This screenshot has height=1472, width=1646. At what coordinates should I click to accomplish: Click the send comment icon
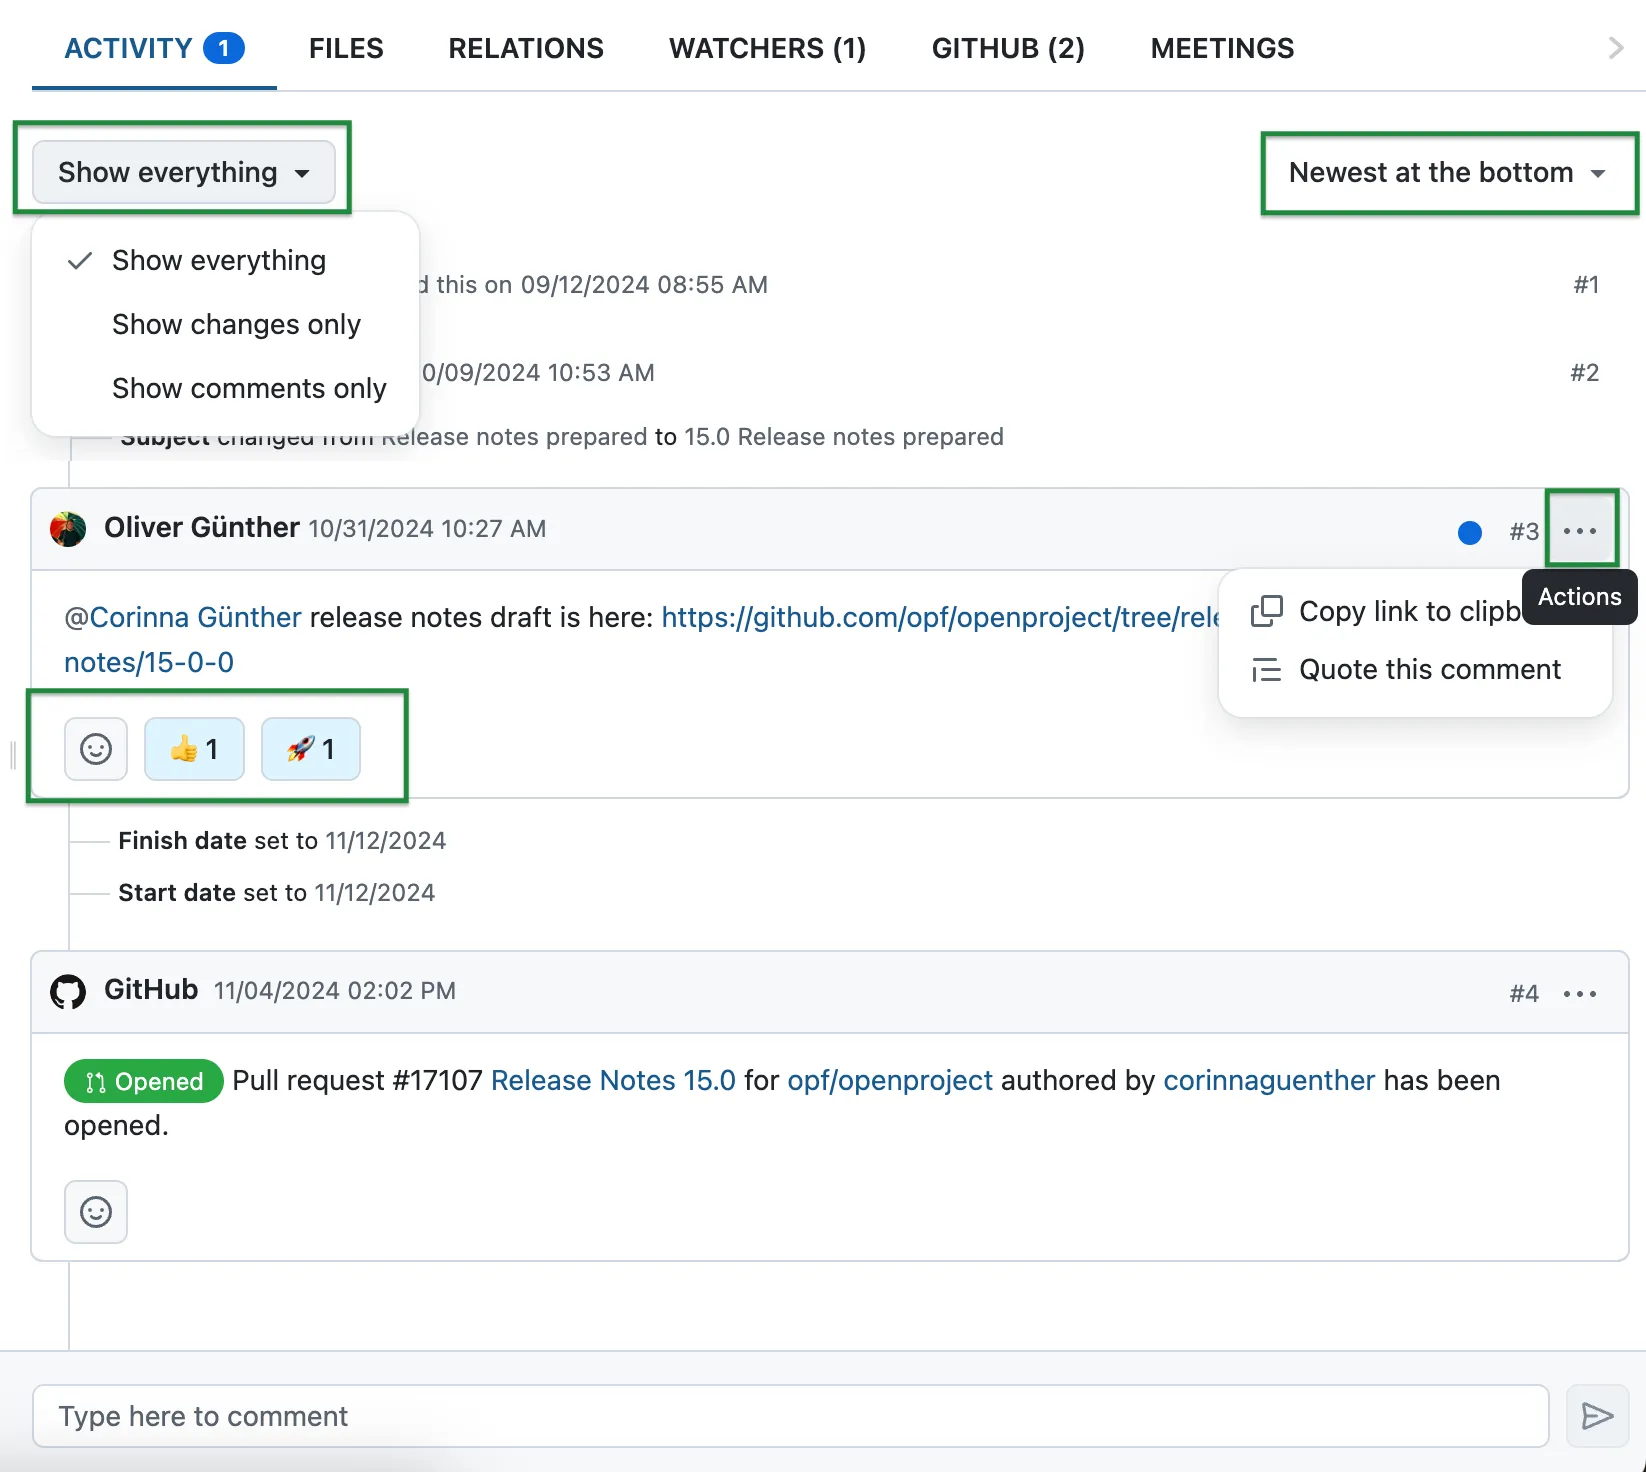pyautogui.click(x=1597, y=1416)
